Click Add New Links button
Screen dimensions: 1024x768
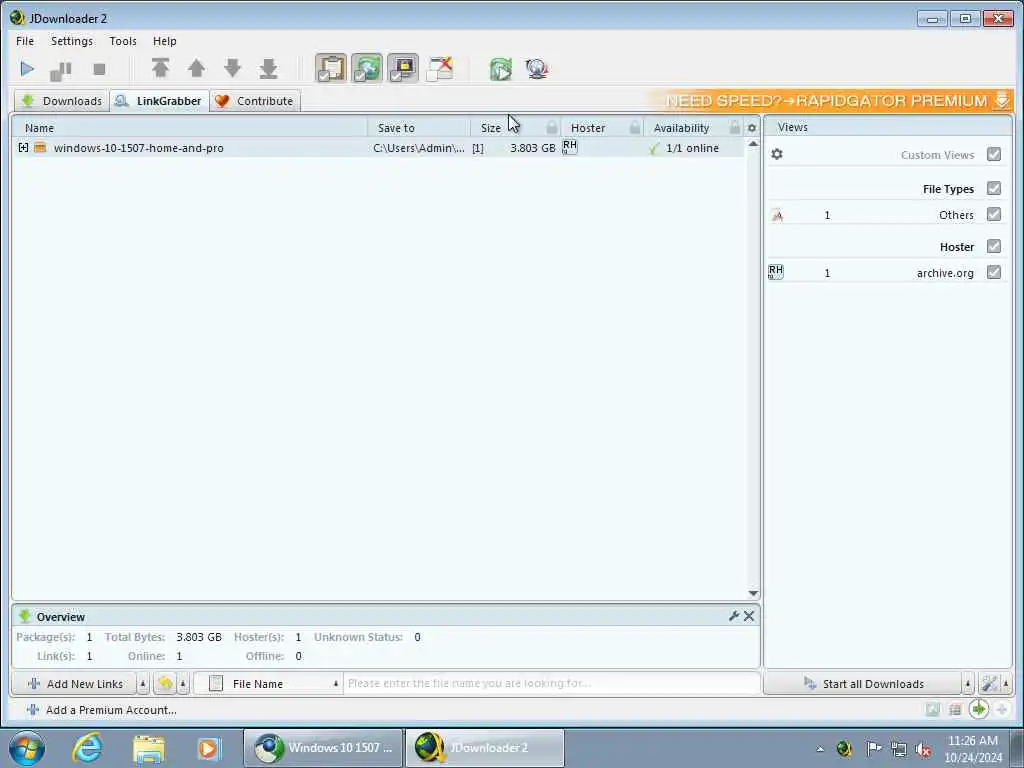tap(74, 684)
